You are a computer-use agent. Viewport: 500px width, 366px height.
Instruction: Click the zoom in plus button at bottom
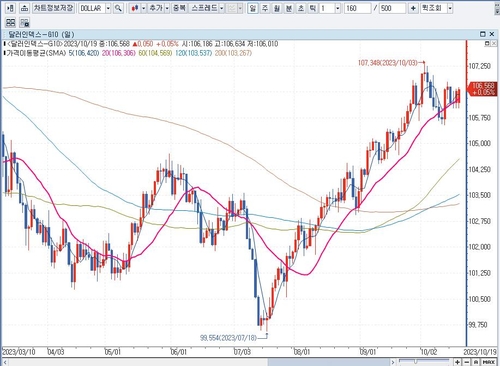coord(458,362)
